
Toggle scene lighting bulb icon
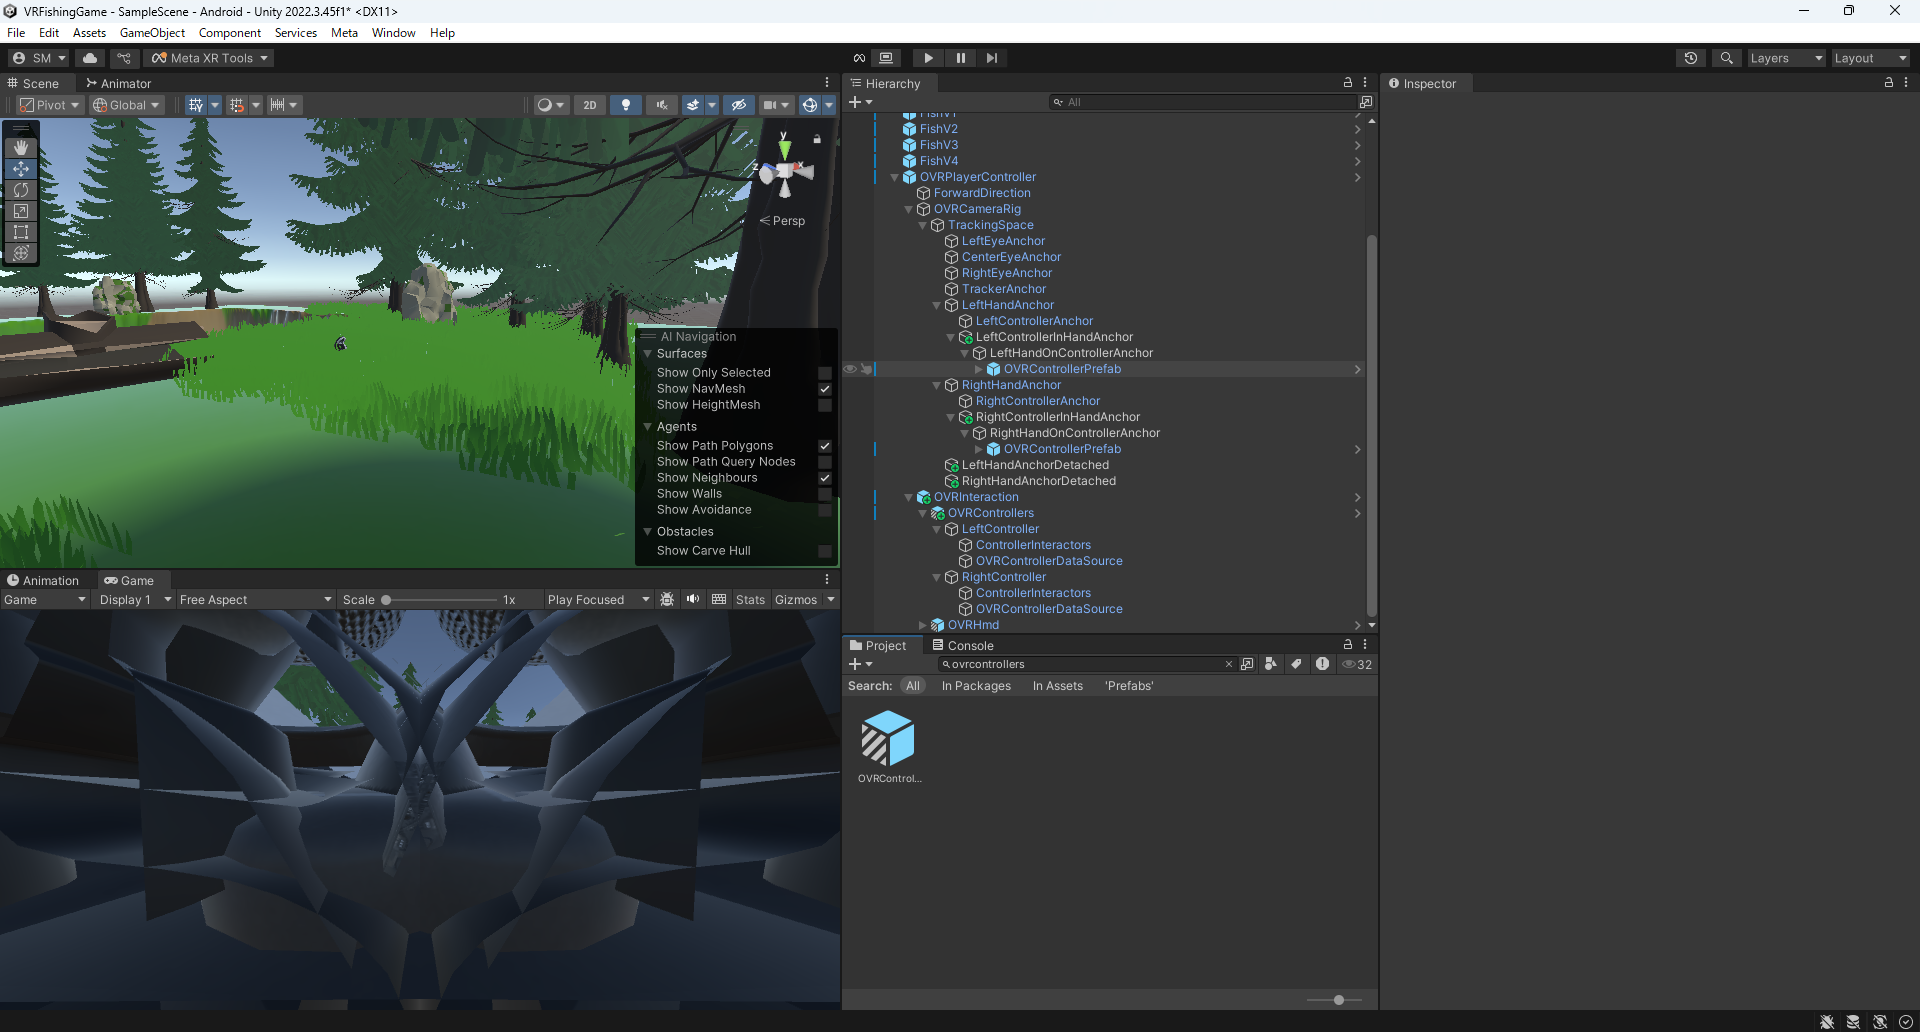(x=626, y=105)
